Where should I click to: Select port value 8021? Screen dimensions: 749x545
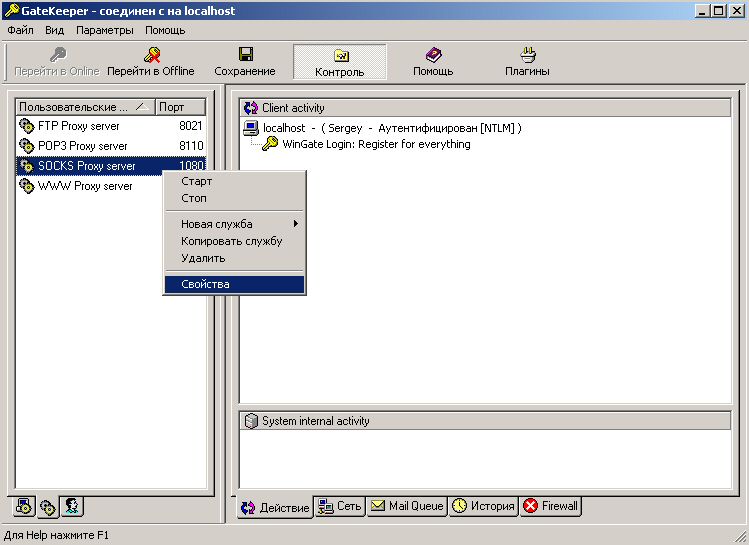point(191,126)
